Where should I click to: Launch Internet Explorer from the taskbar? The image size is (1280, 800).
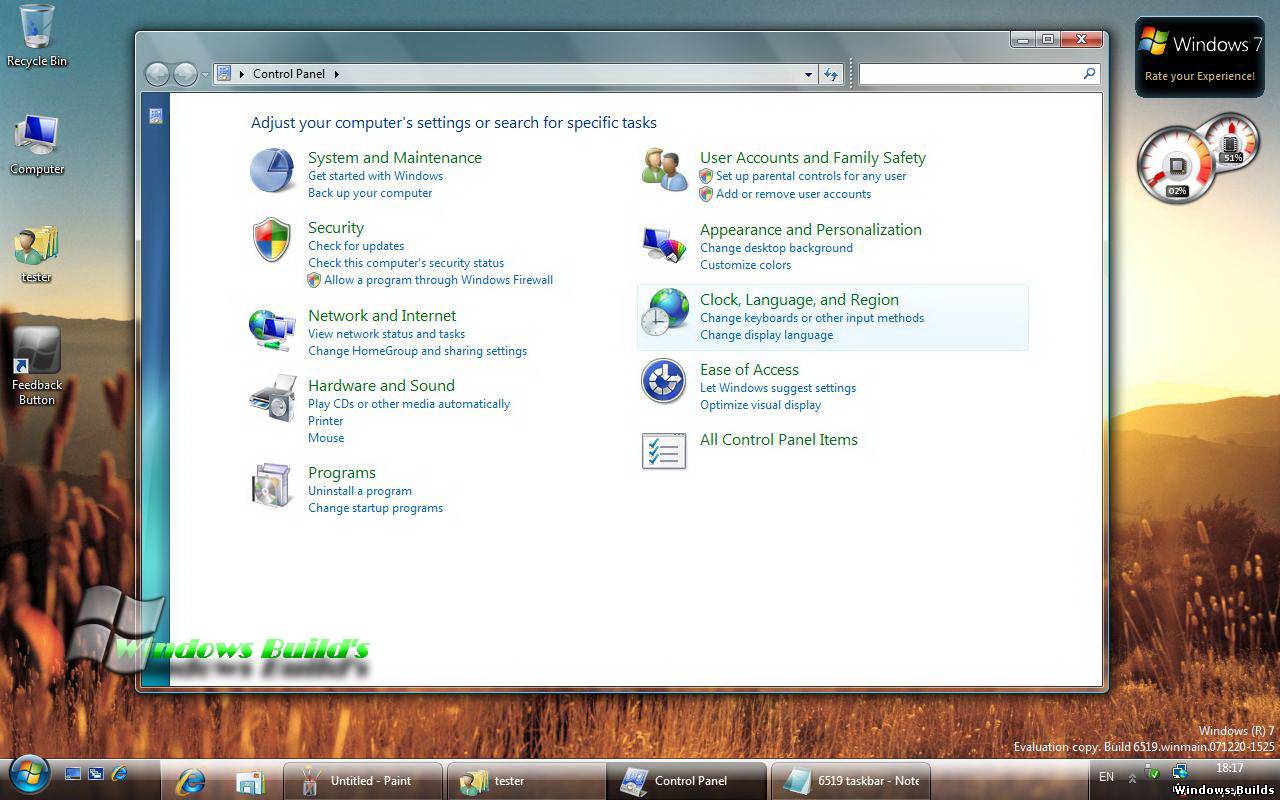click(190, 781)
